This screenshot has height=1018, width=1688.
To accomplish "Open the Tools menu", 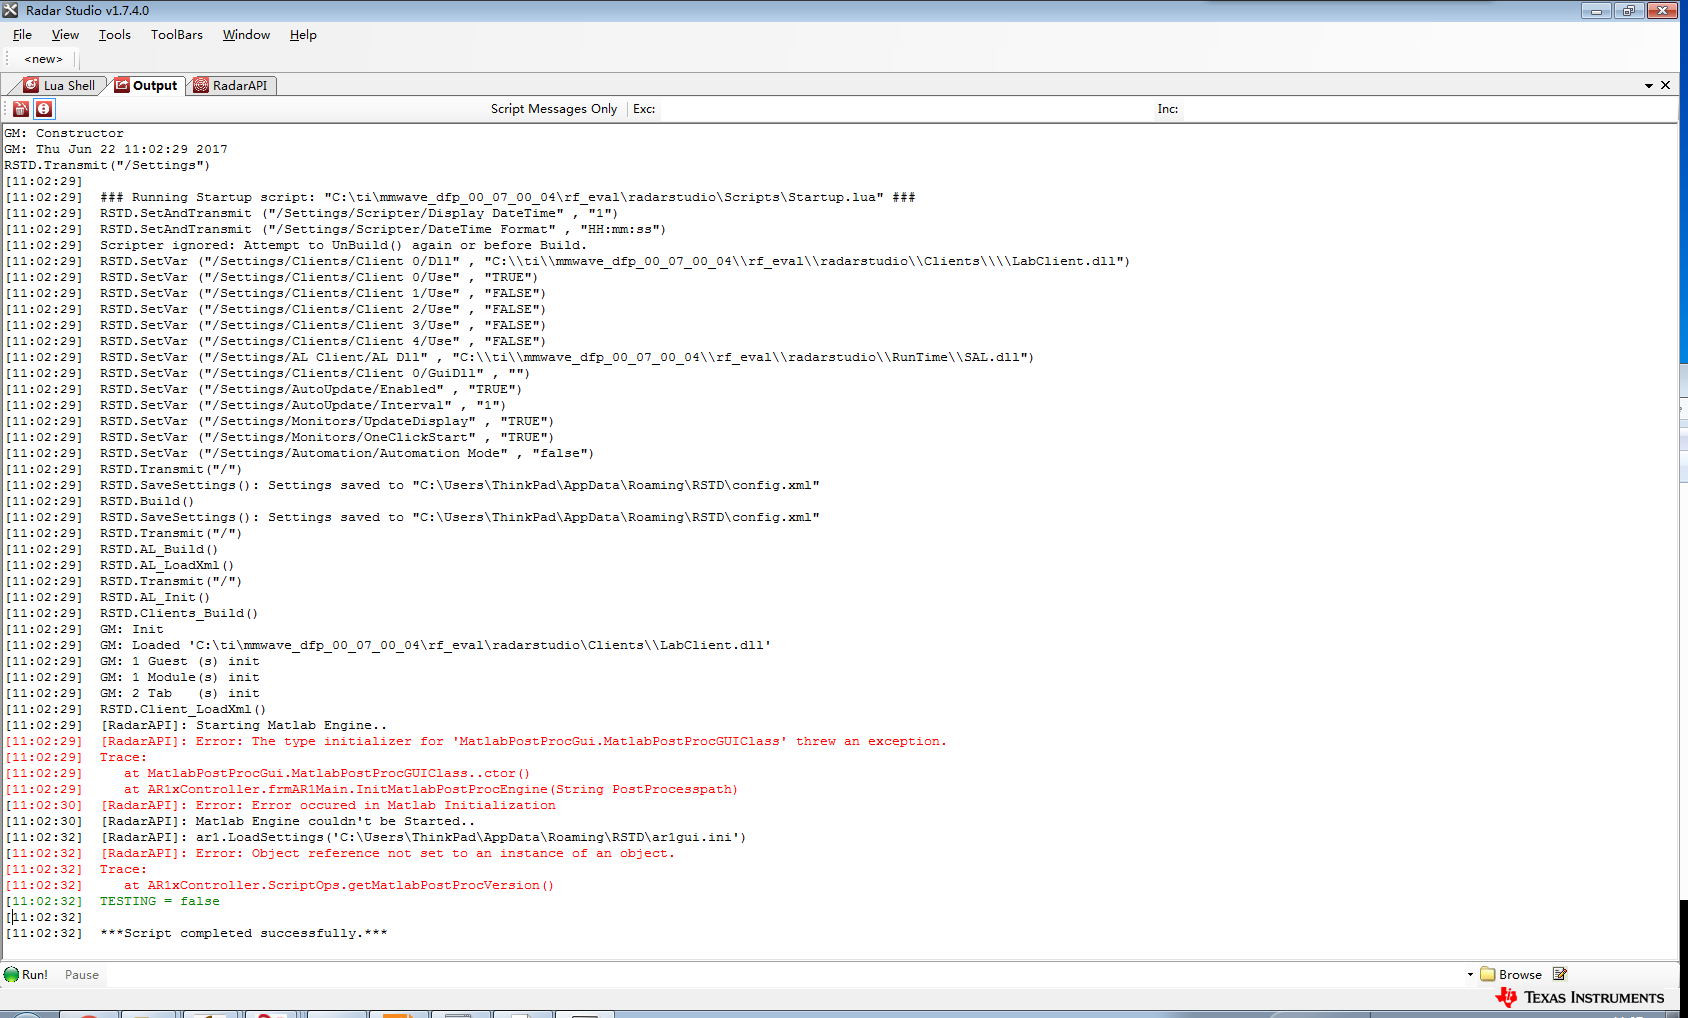I will click(x=114, y=35).
